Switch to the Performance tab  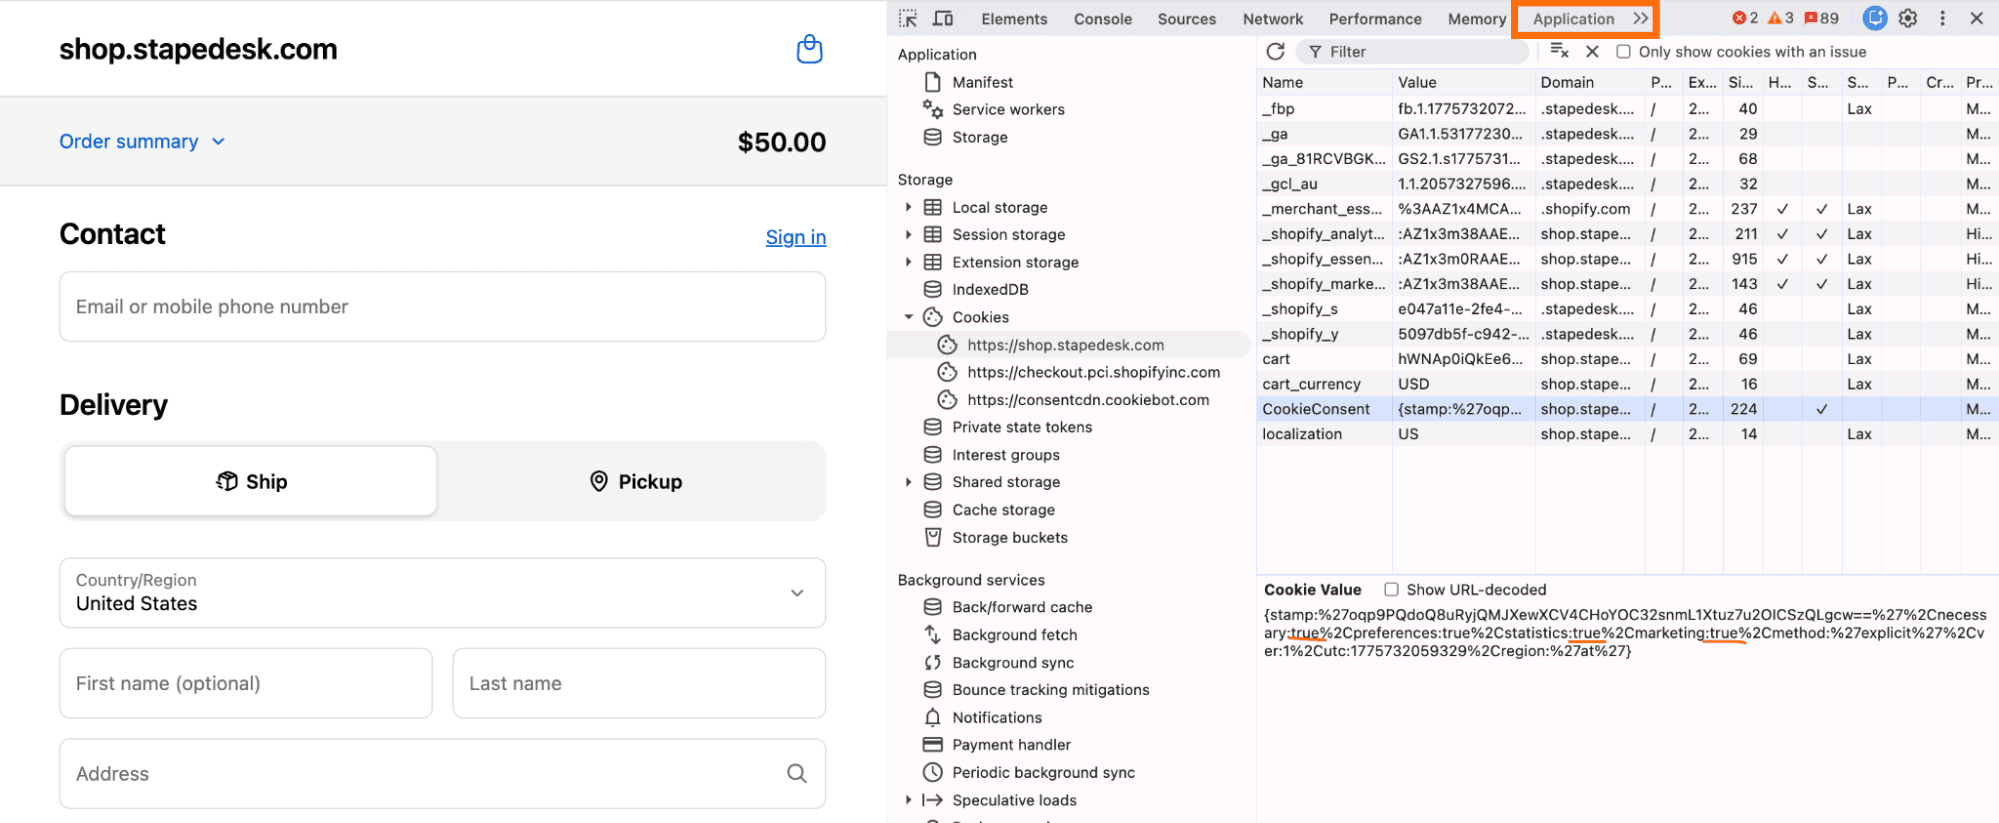pos(1375,19)
